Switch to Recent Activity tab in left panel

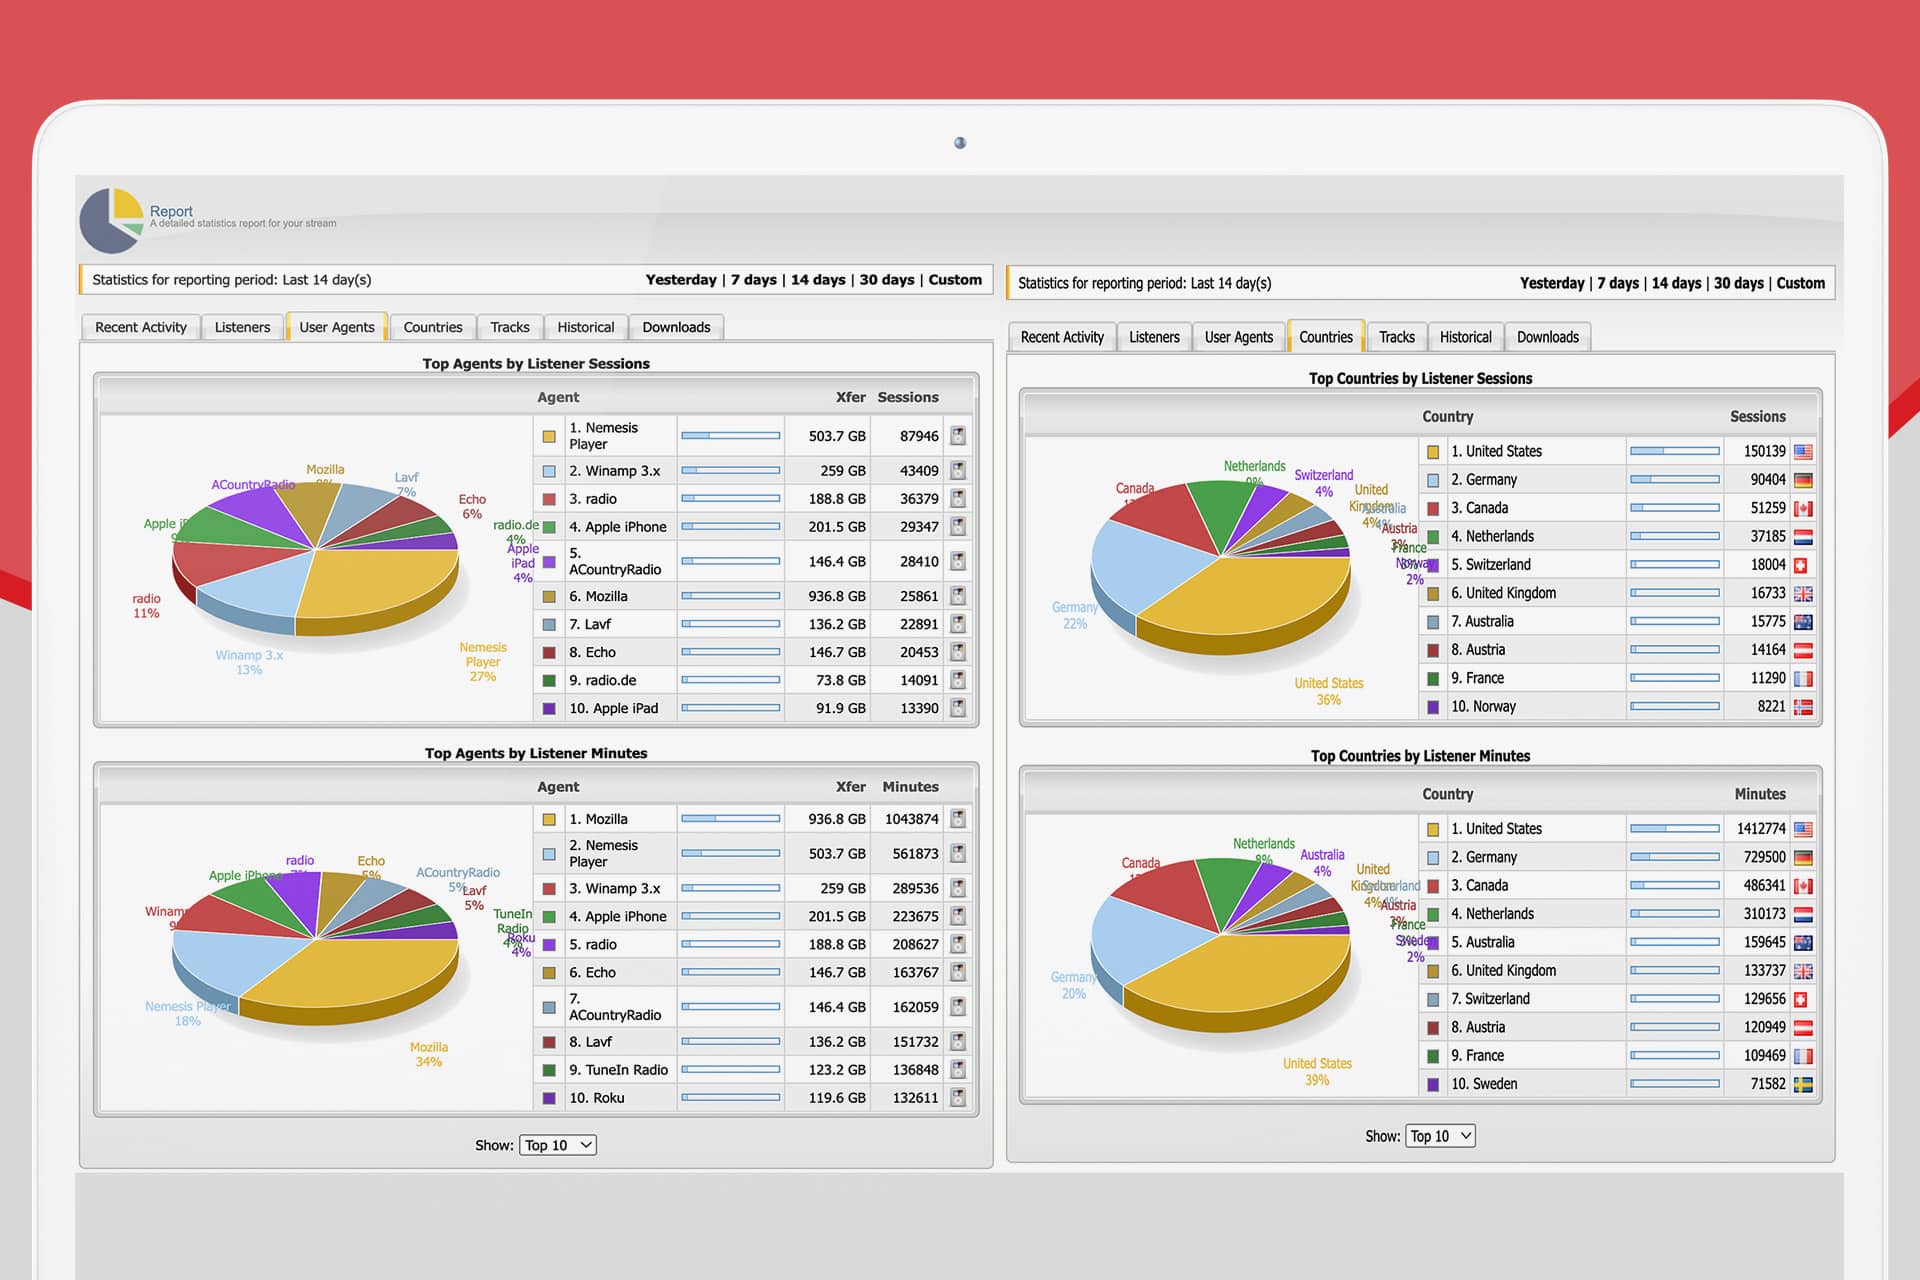coord(141,327)
